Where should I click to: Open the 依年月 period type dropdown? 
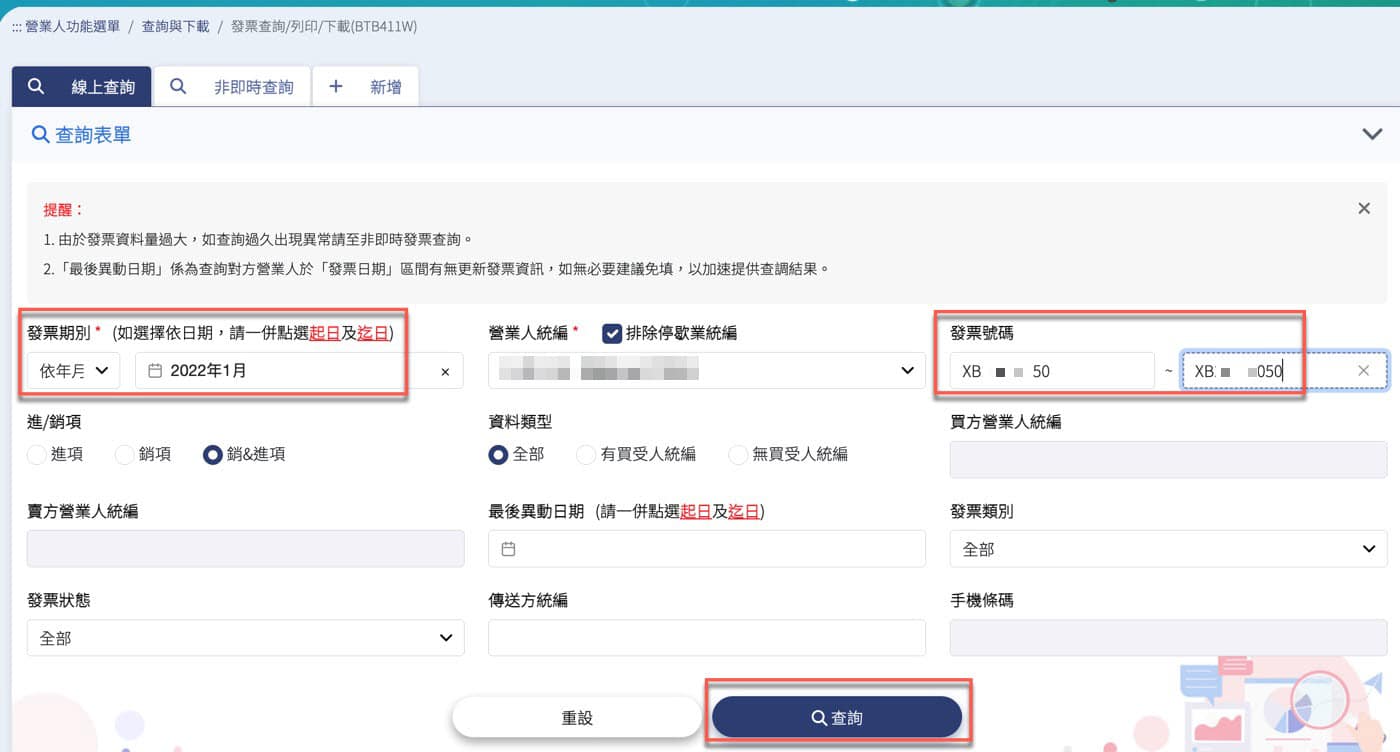[x=74, y=371]
